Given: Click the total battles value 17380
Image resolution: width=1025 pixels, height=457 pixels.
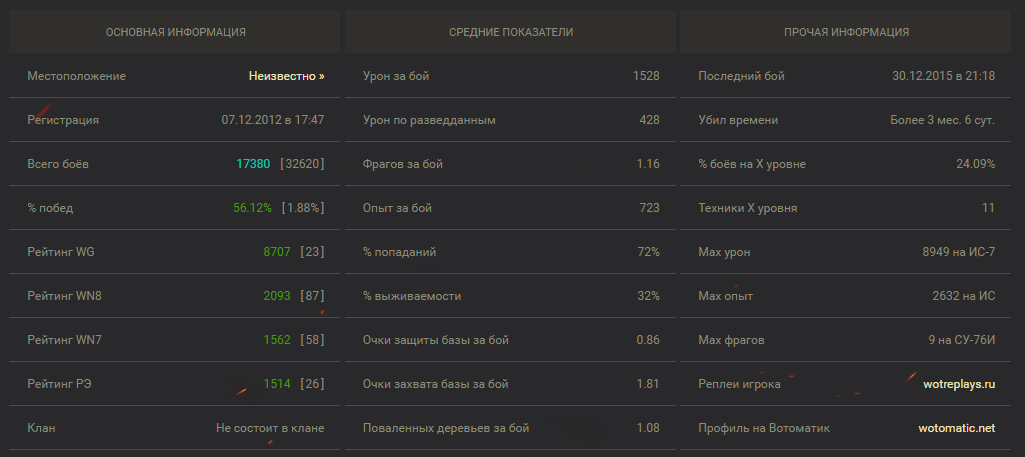Looking at the screenshot, I should (x=253, y=164).
